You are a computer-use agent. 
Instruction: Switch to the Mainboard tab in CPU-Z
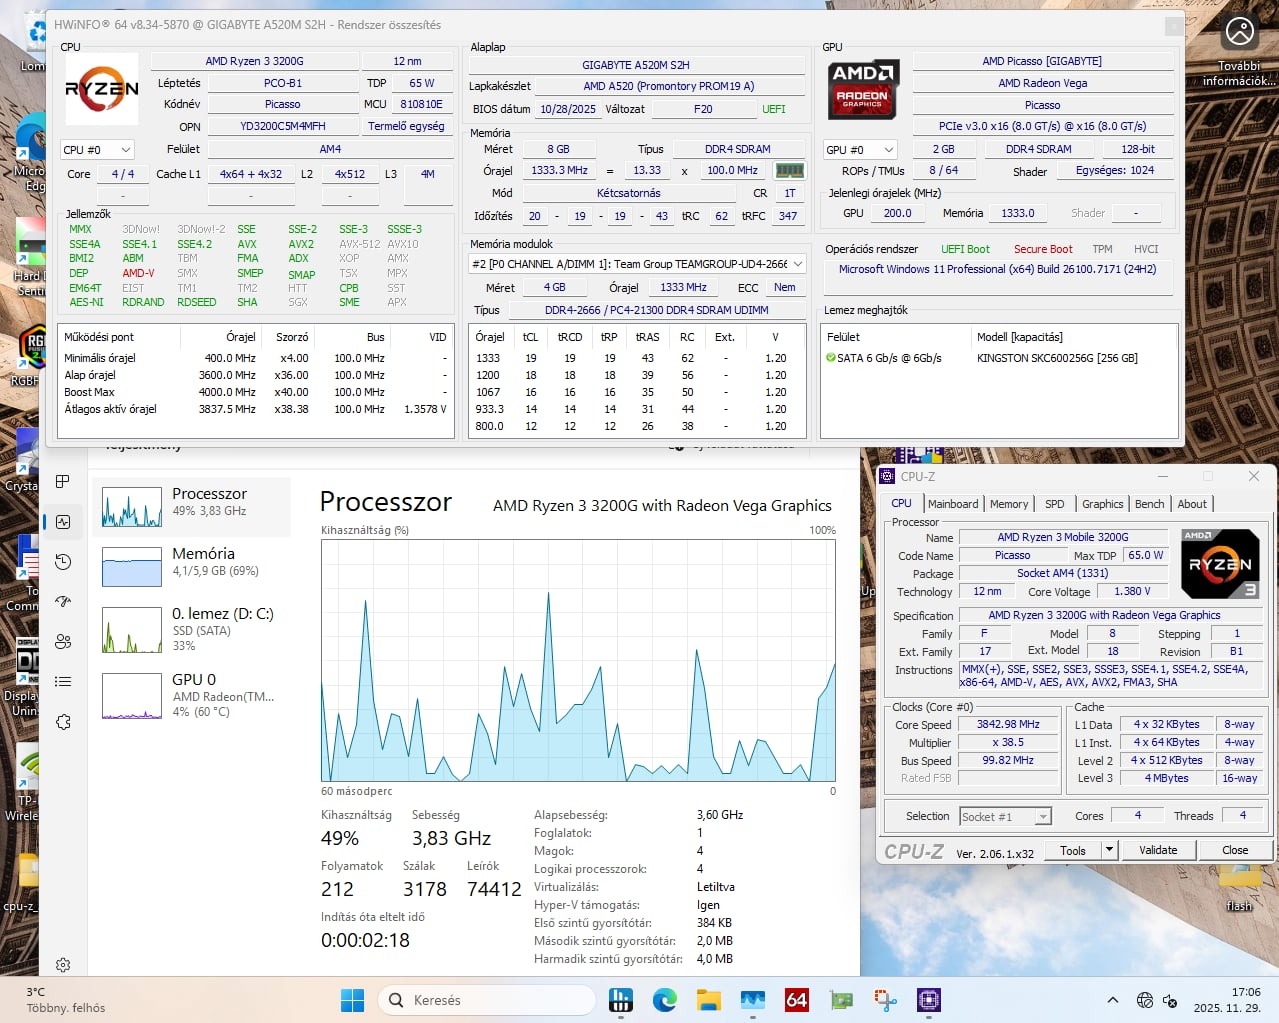953,504
